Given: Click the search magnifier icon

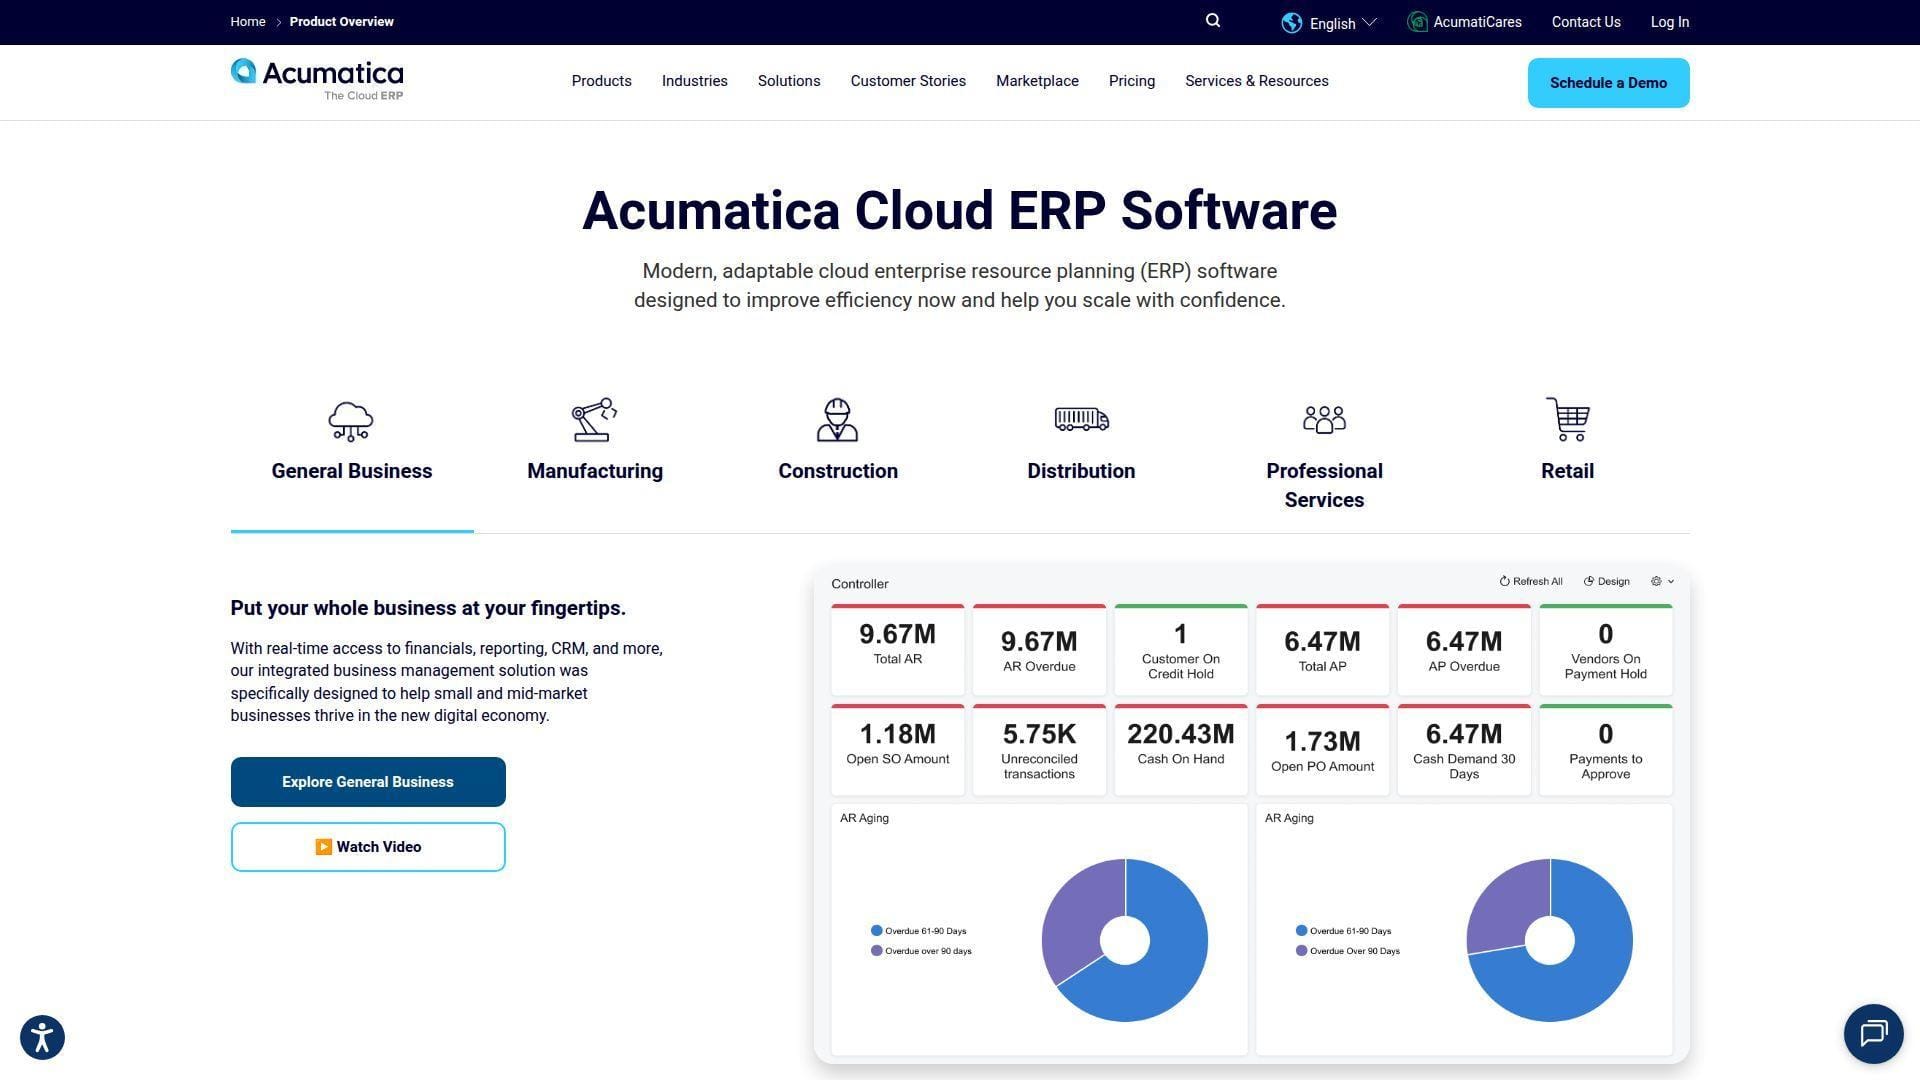Looking at the screenshot, I should pyautogui.click(x=1213, y=21).
